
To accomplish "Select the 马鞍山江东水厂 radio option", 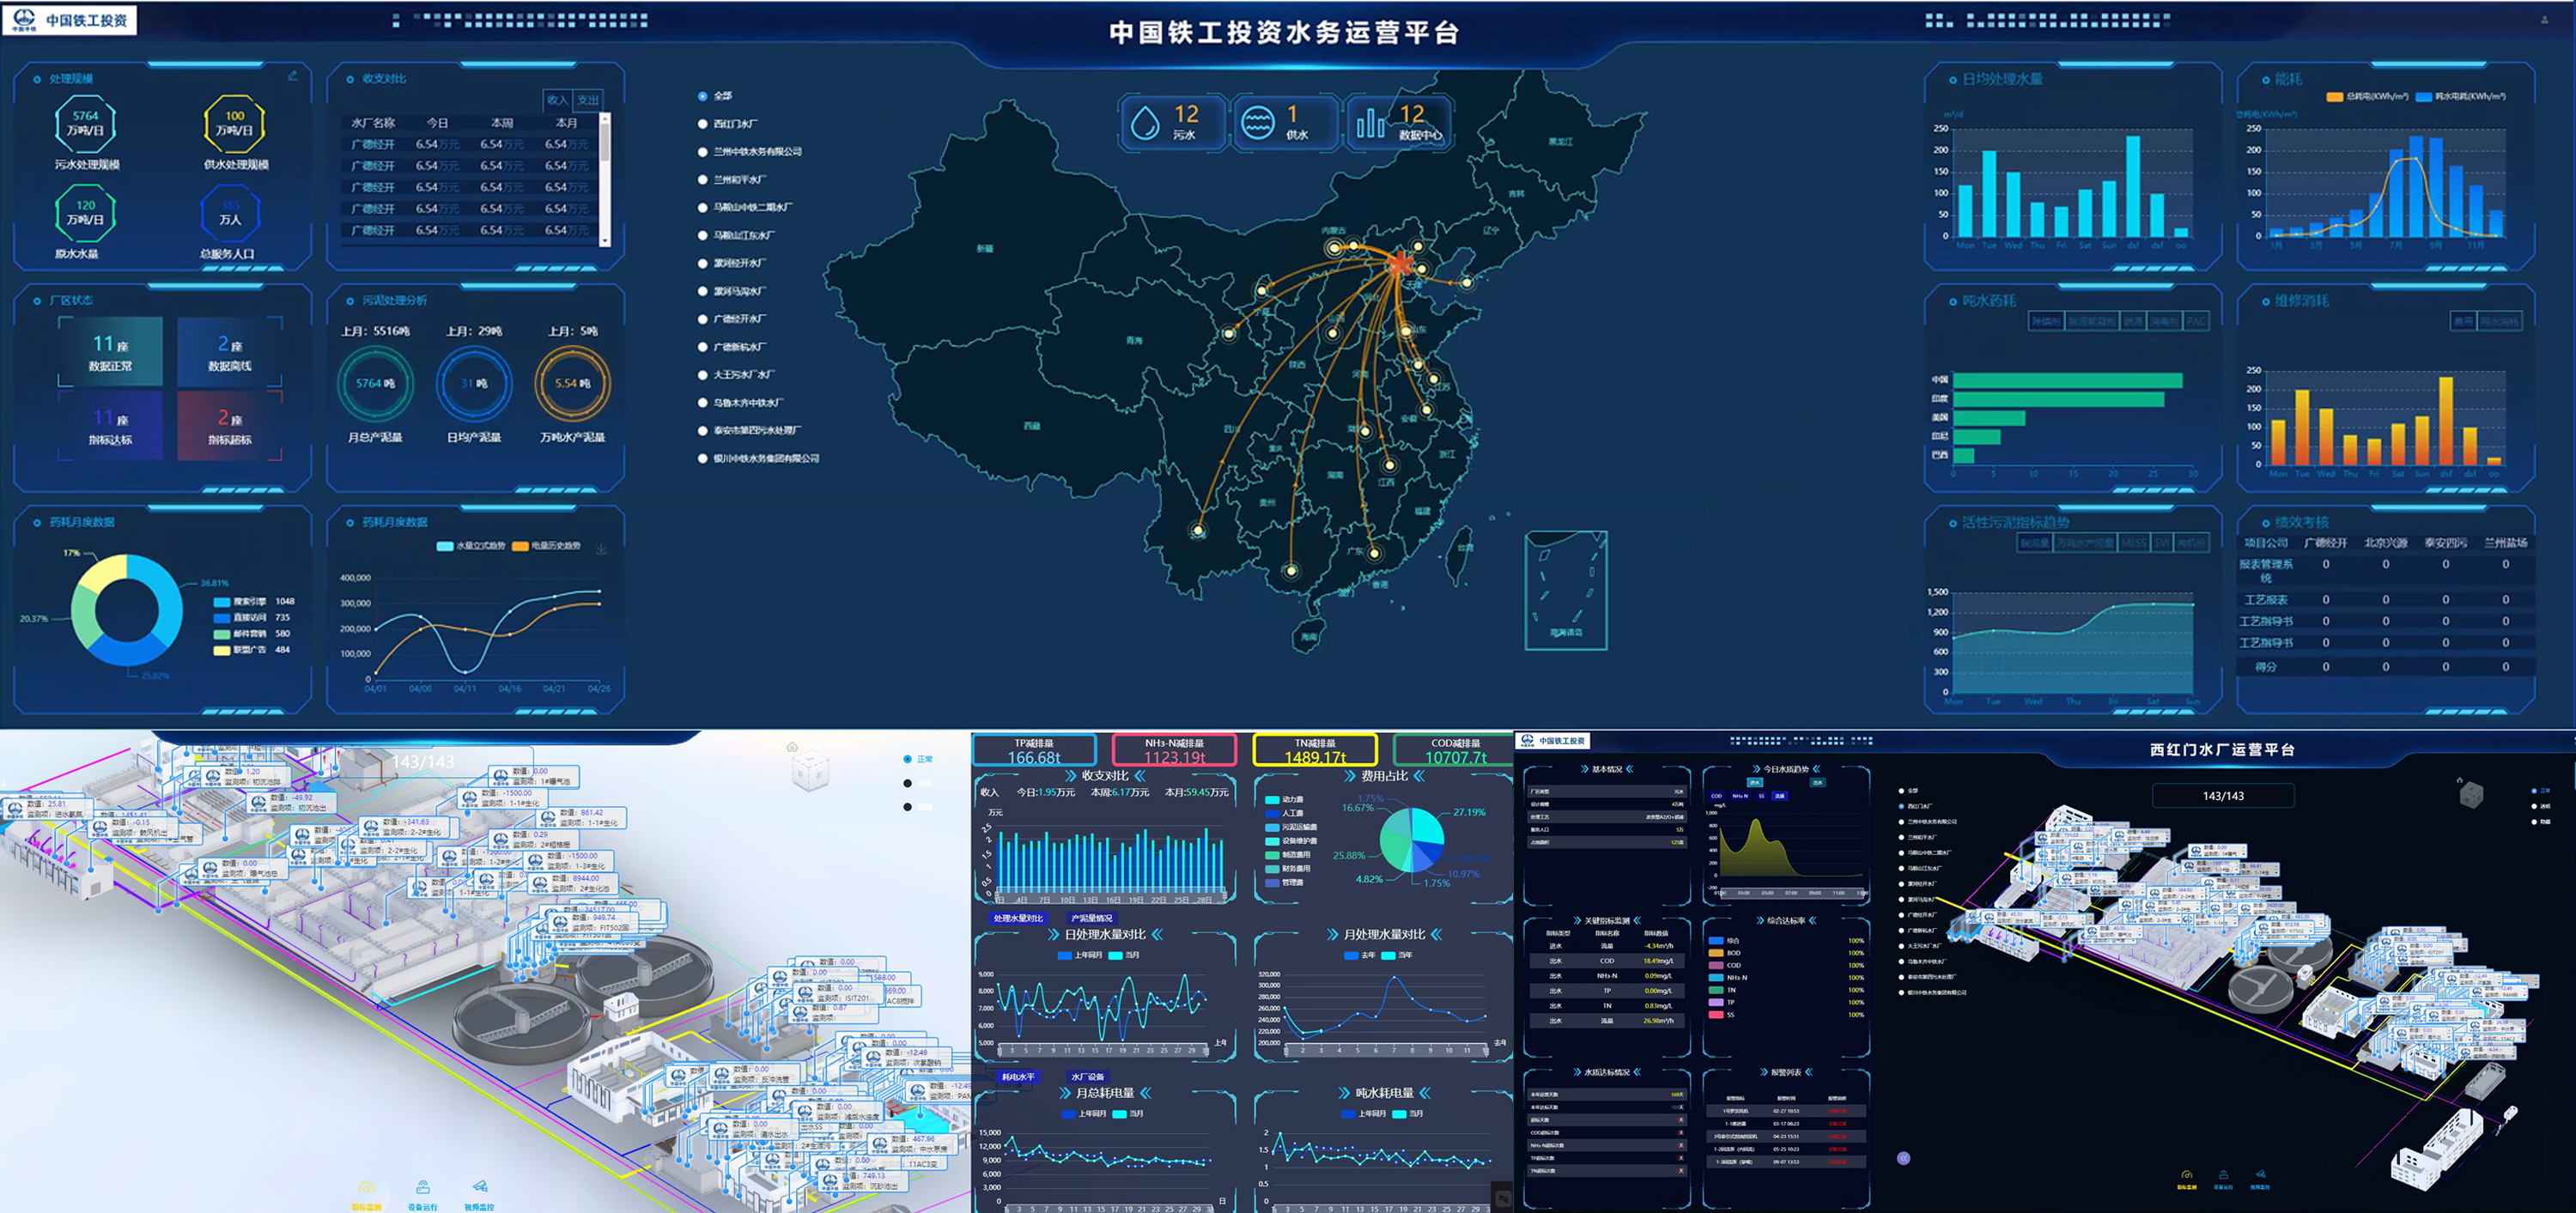I will (x=703, y=236).
